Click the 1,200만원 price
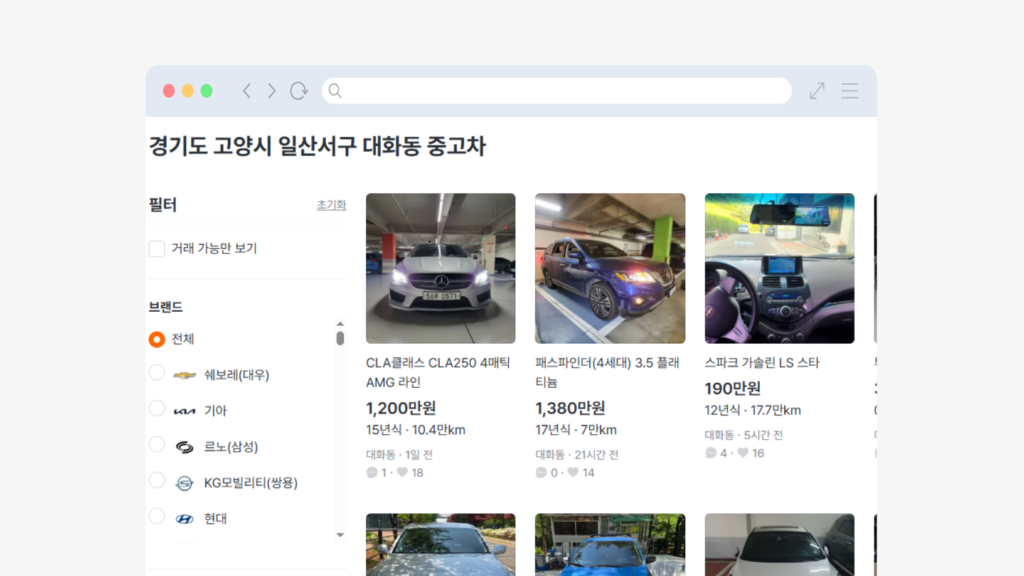1024x576 pixels. (x=401, y=408)
